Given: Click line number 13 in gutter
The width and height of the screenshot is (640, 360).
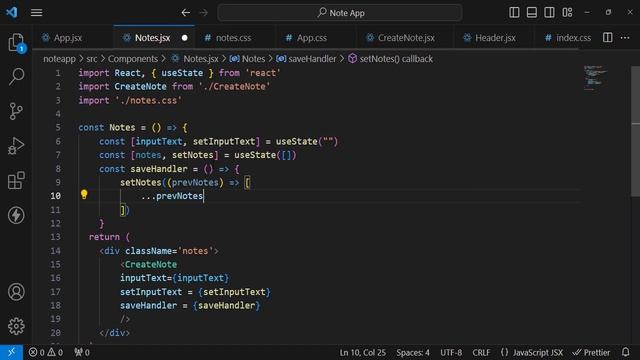Looking at the screenshot, I should (x=55, y=237).
